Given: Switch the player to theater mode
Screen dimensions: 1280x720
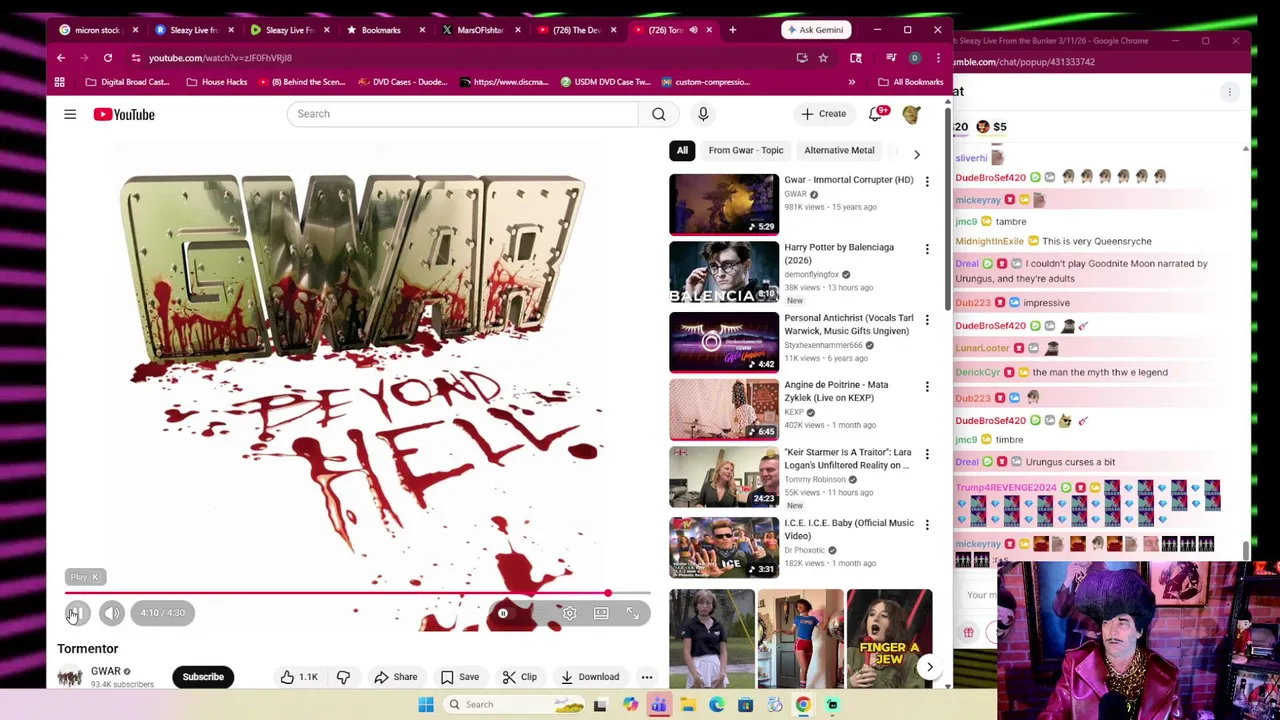Looking at the screenshot, I should point(601,613).
